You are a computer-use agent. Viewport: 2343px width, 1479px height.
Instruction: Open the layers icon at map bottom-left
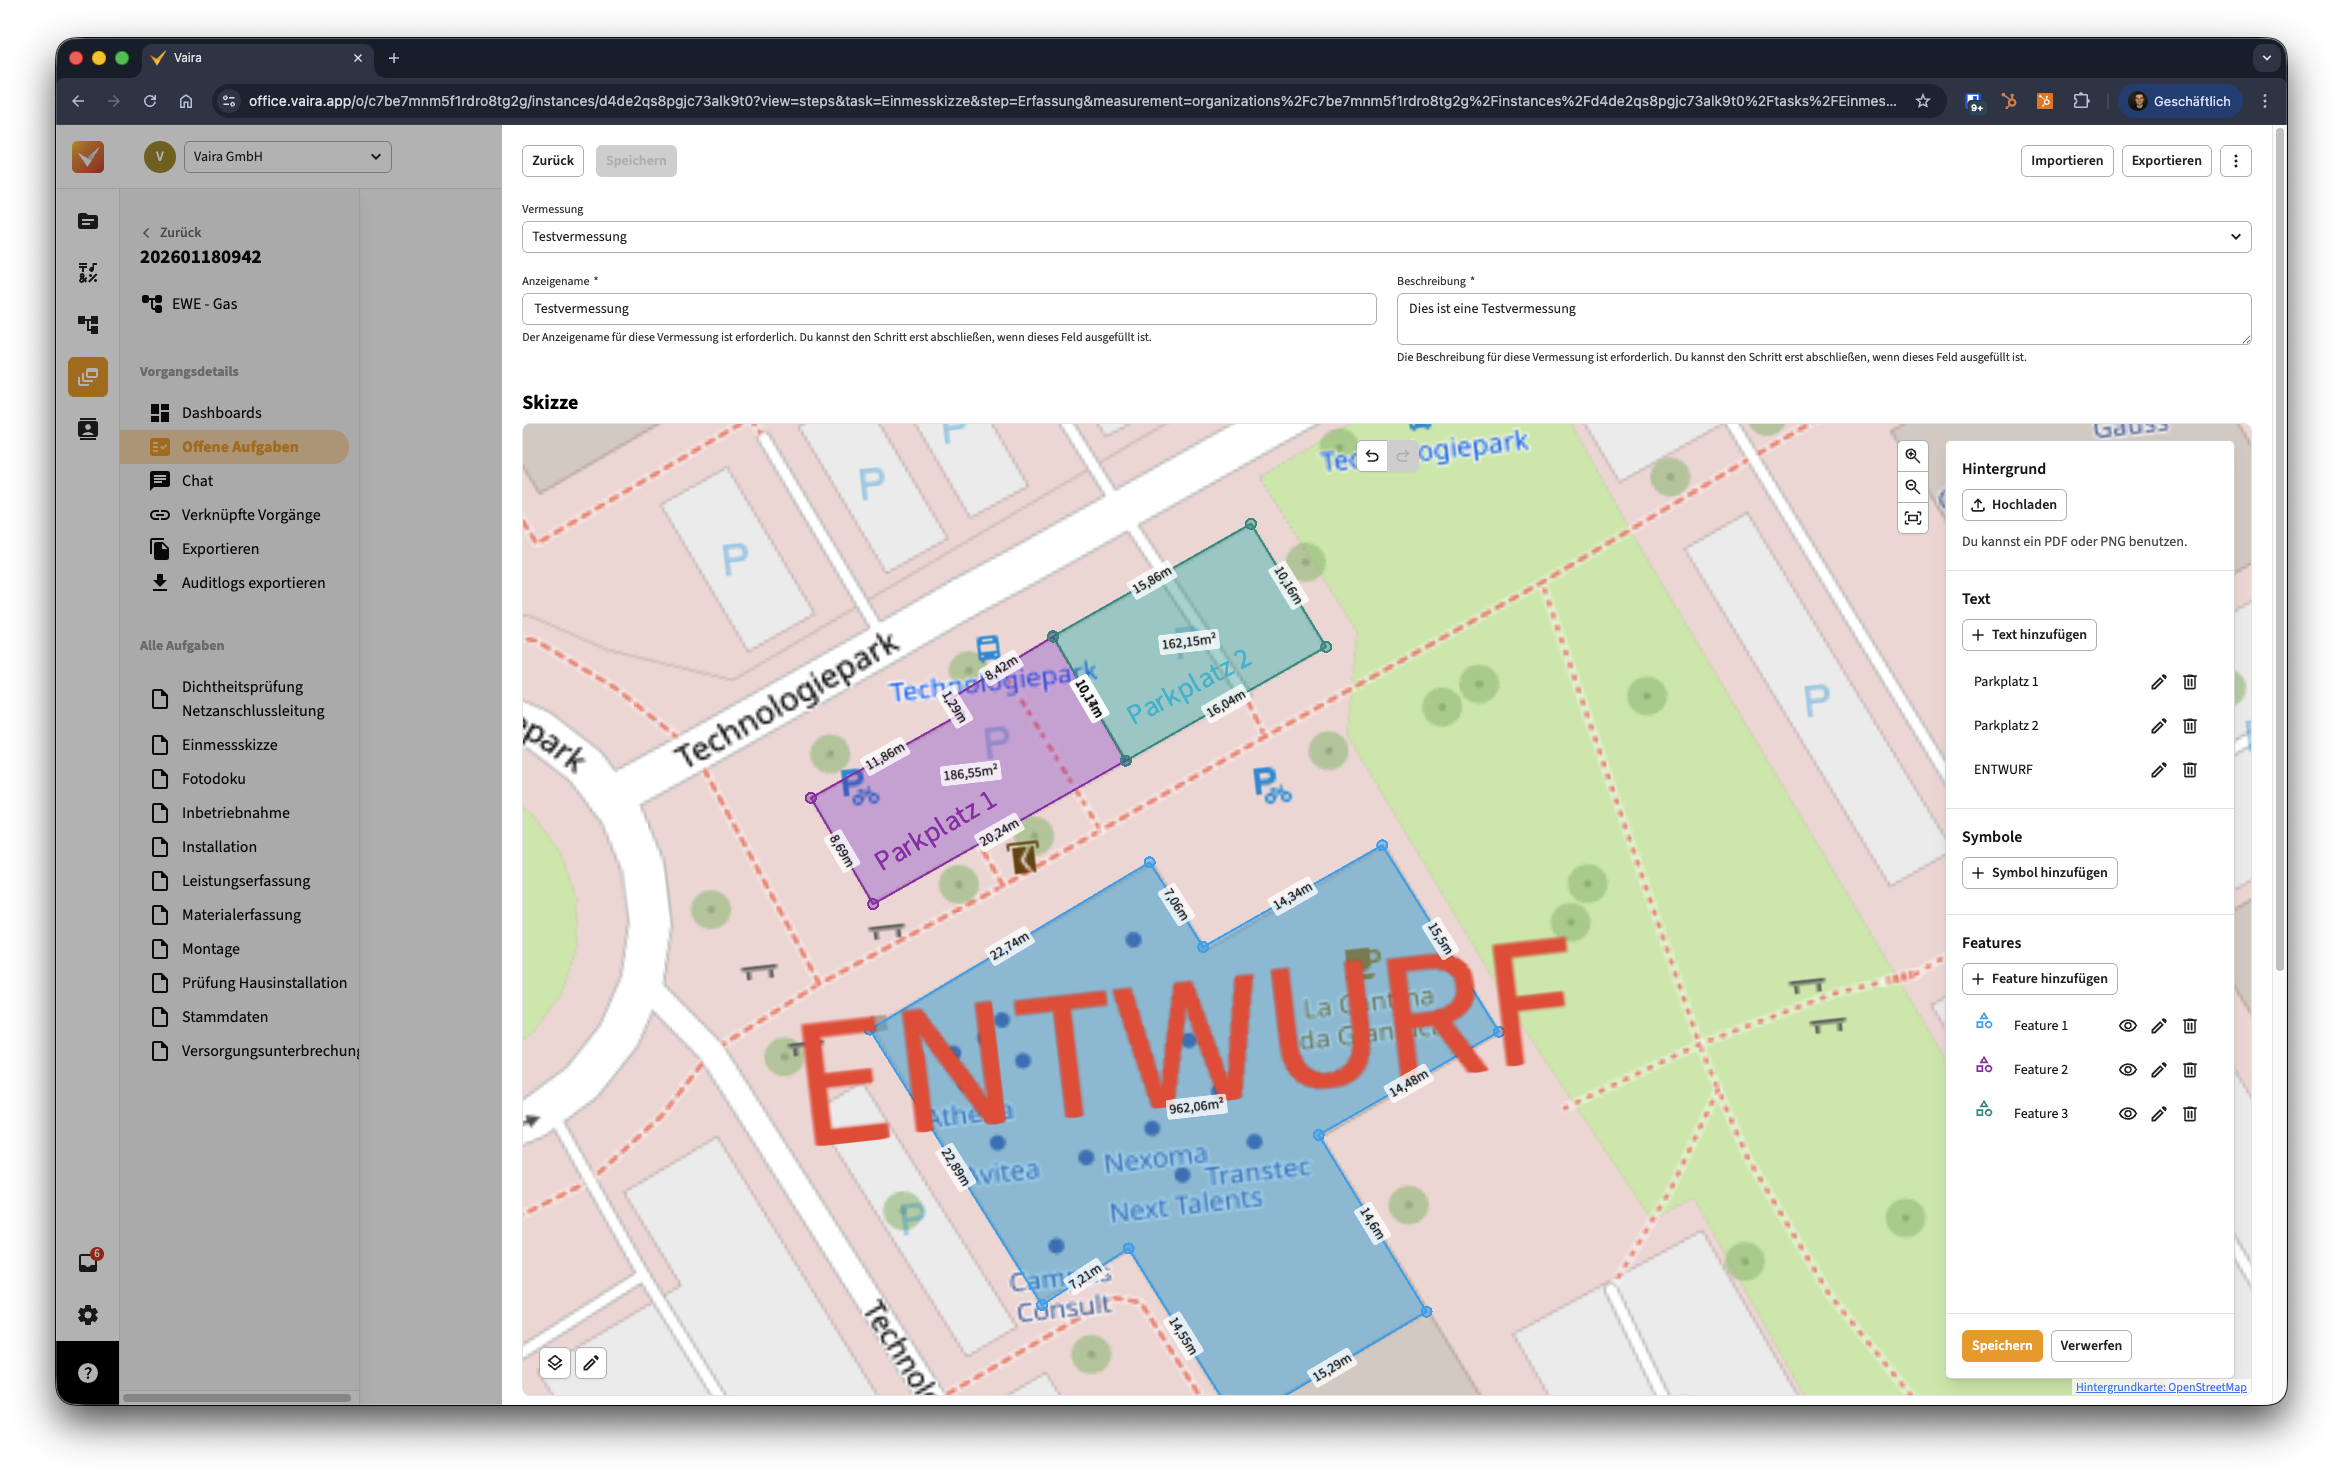tap(555, 1363)
